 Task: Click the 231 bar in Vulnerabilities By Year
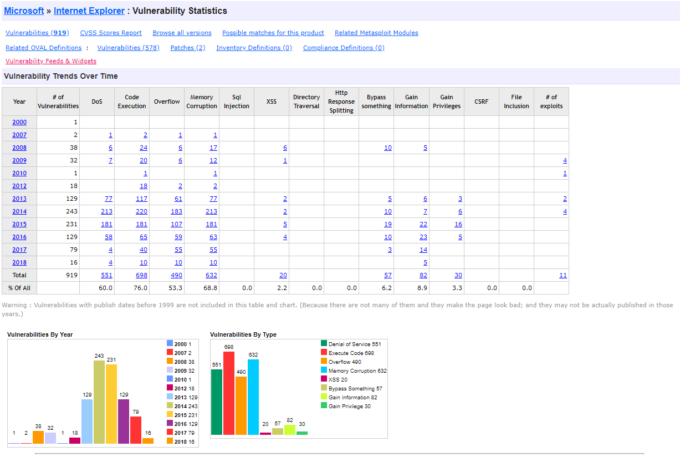pos(112,404)
